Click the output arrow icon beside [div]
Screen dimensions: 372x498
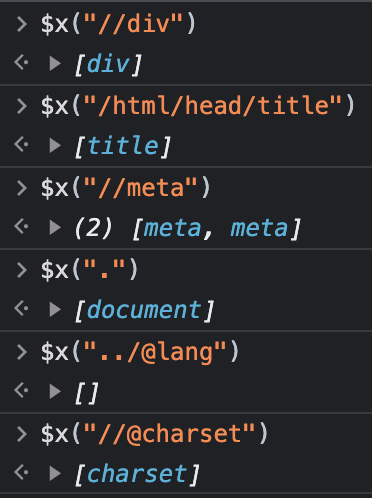21,63
